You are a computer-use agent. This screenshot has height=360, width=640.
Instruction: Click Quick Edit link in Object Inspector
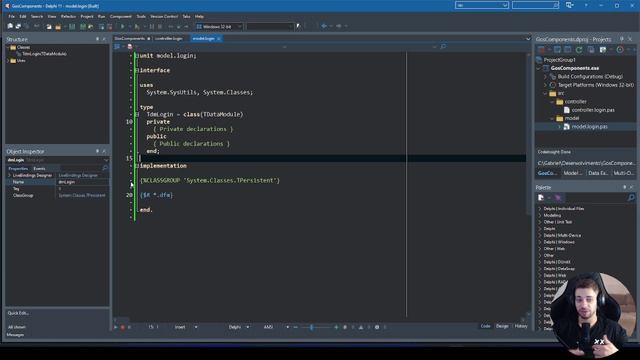[x=18, y=313]
